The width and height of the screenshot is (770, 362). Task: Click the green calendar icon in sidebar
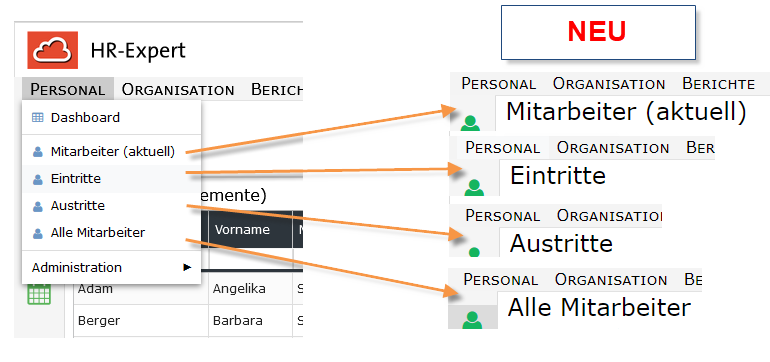coord(39,294)
